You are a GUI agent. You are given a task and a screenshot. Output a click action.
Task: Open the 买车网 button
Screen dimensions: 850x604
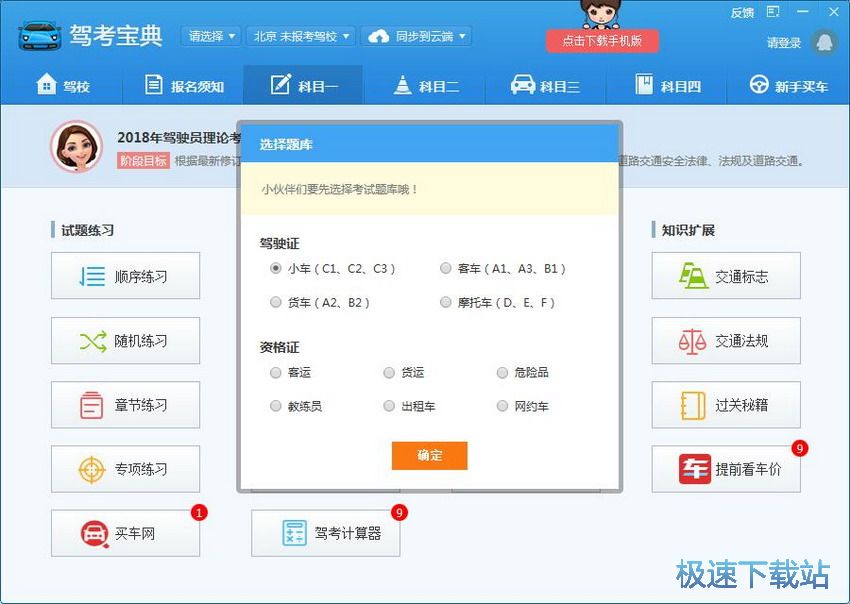click(125, 533)
